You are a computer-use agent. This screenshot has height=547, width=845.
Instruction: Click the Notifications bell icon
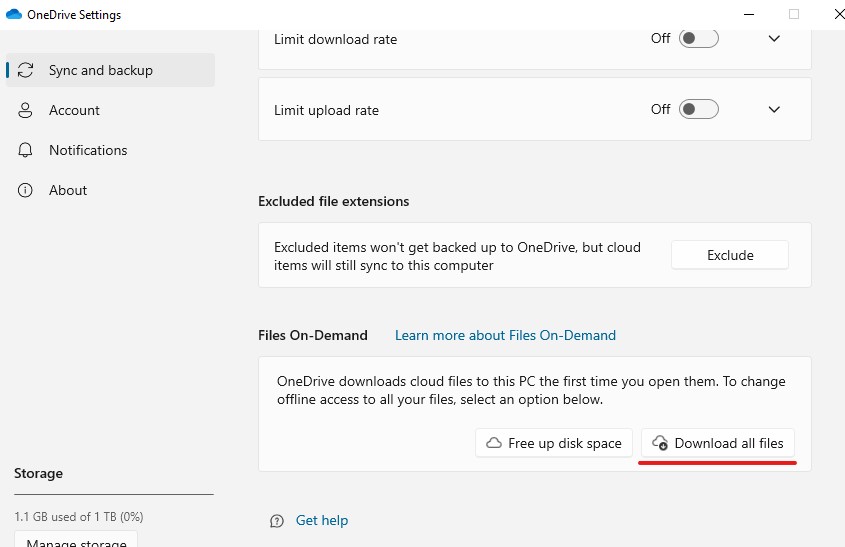25,150
